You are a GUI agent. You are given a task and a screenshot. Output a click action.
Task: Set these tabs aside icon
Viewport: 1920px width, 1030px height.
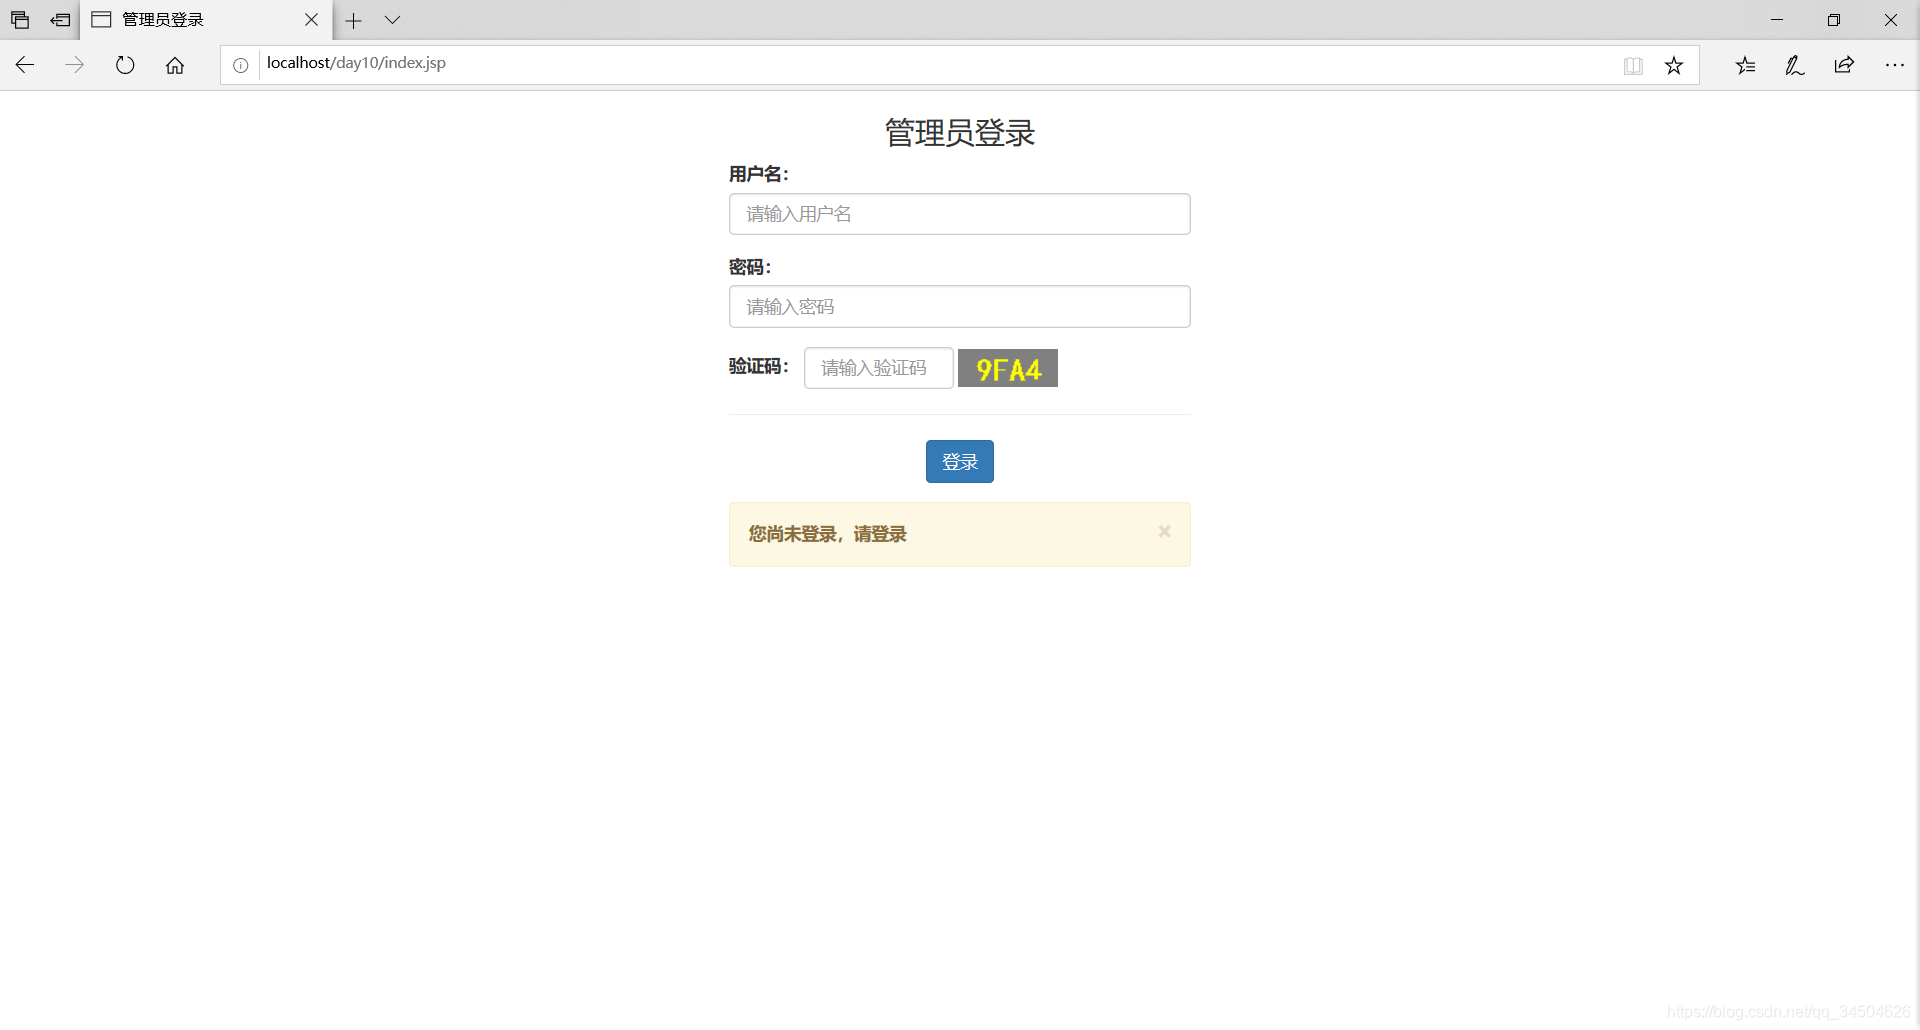coord(60,20)
